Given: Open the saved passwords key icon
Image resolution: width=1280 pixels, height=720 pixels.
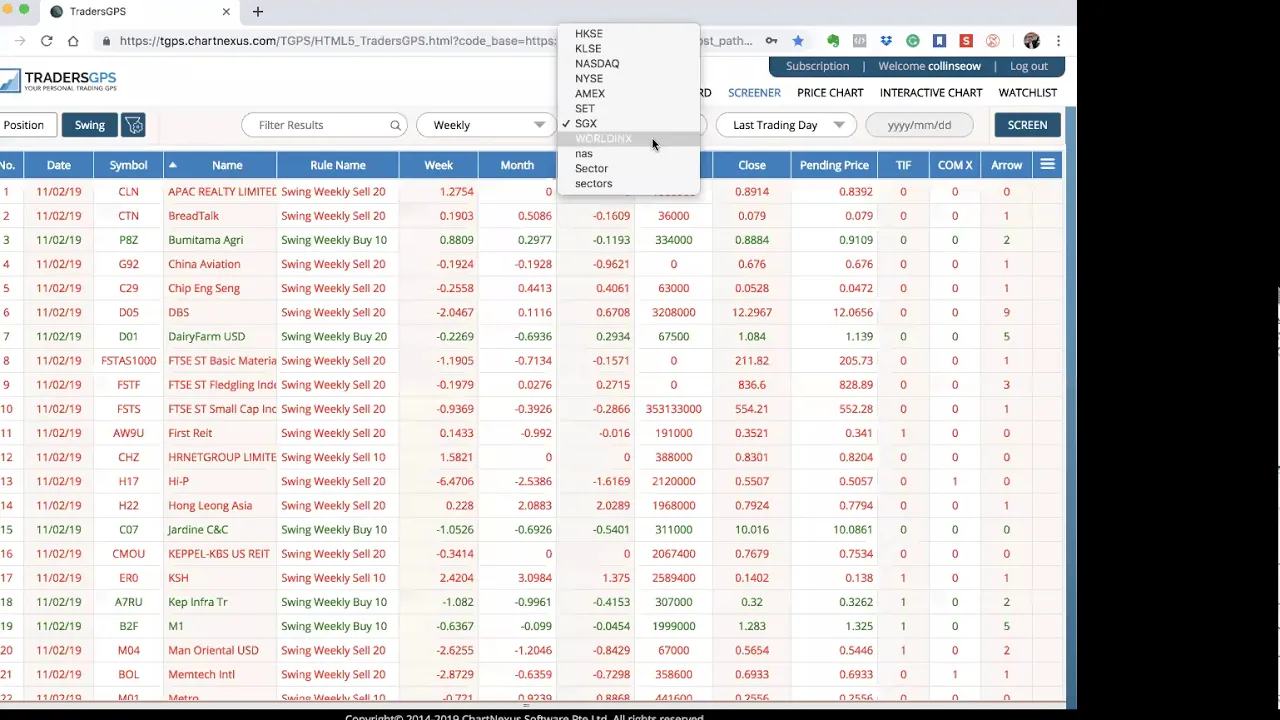Looking at the screenshot, I should (x=771, y=41).
